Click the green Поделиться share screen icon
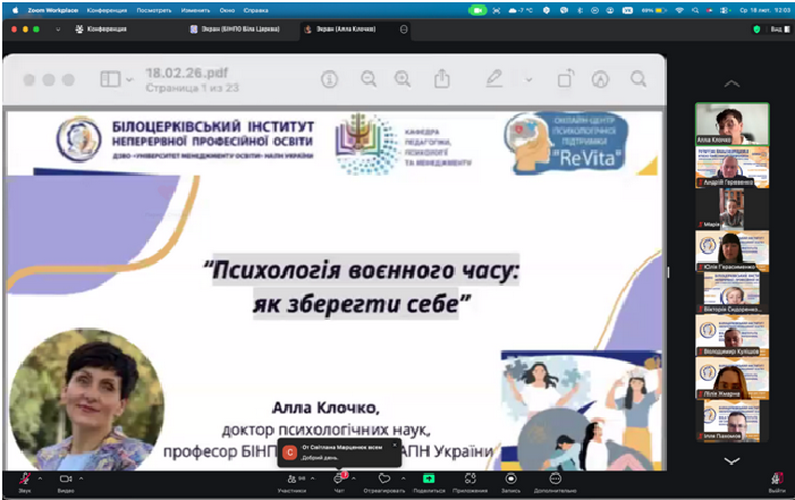 tap(429, 478)
